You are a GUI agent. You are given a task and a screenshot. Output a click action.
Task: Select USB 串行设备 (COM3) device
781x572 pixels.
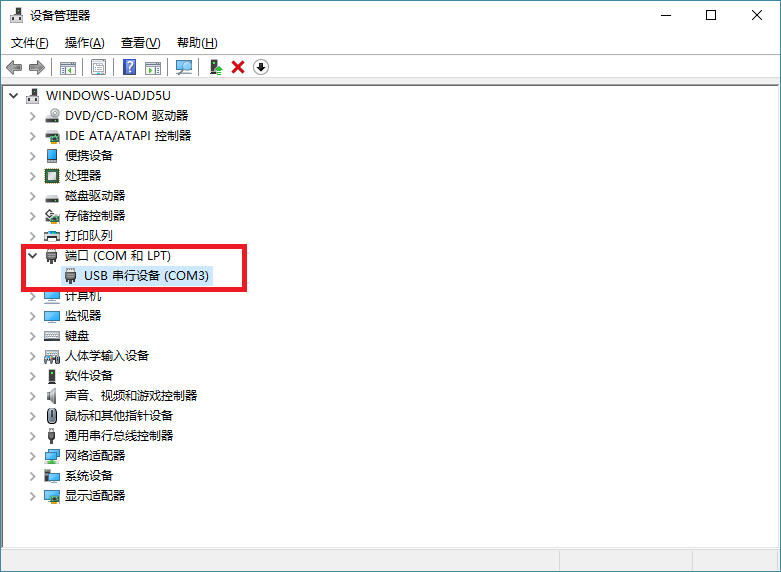pos(146,276)
